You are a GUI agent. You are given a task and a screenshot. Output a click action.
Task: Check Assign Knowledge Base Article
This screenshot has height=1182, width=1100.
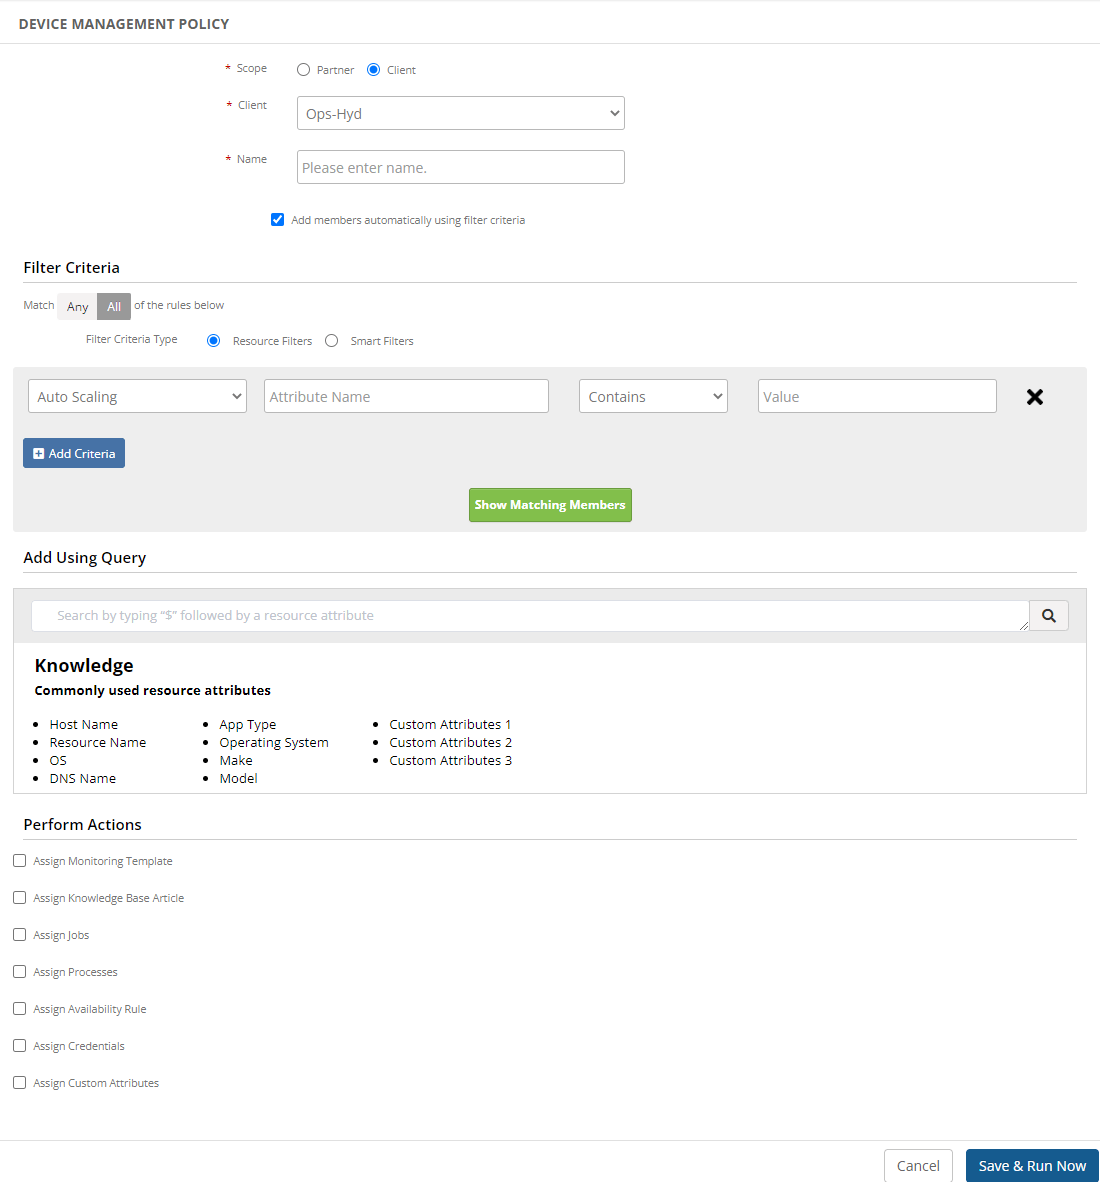tap(19, 897)
